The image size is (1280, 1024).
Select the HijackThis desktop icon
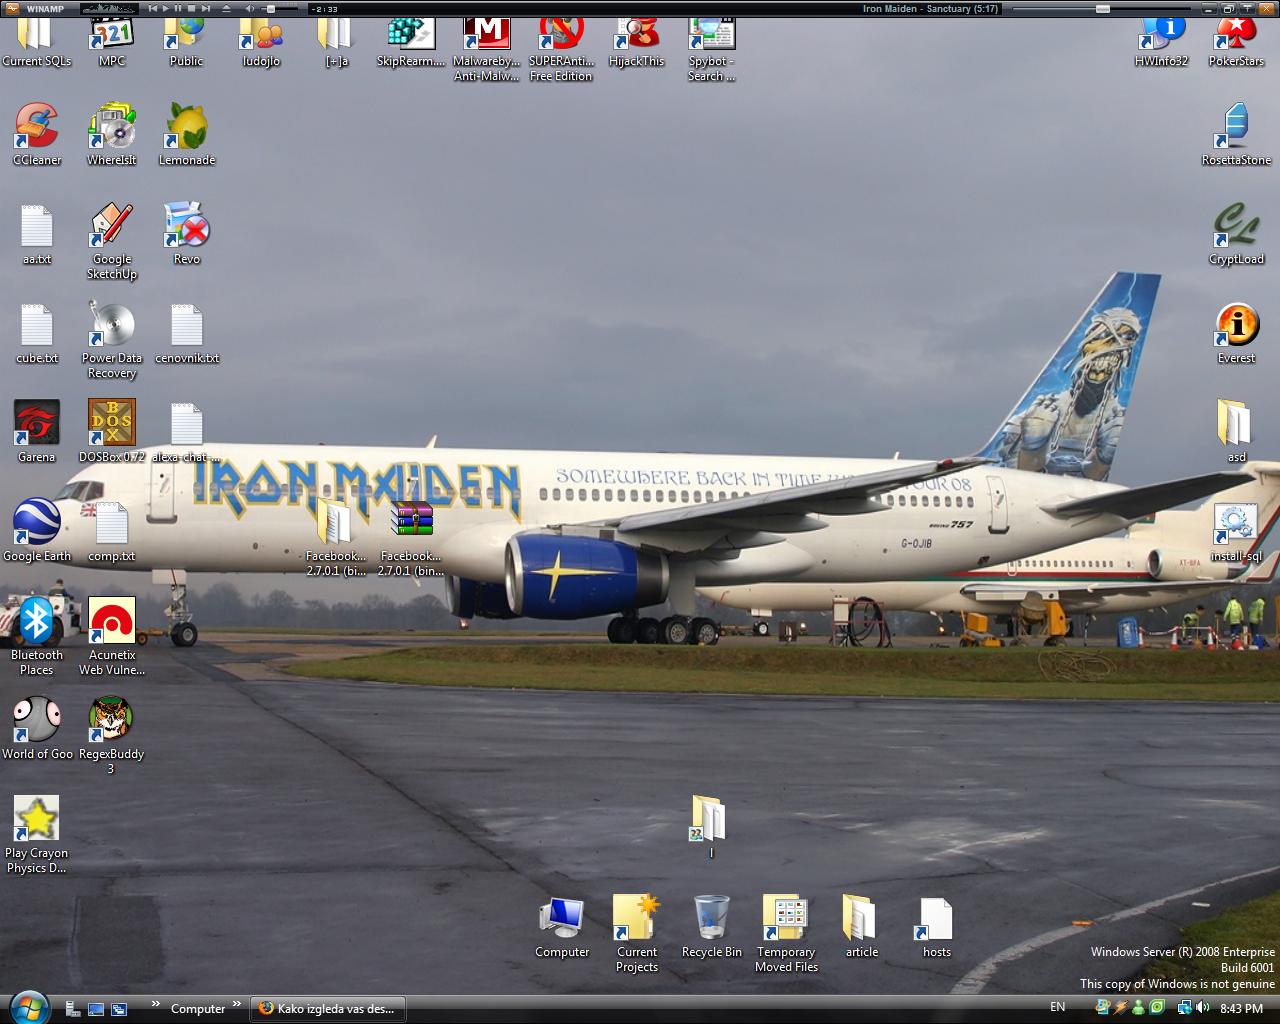(637, 43)
